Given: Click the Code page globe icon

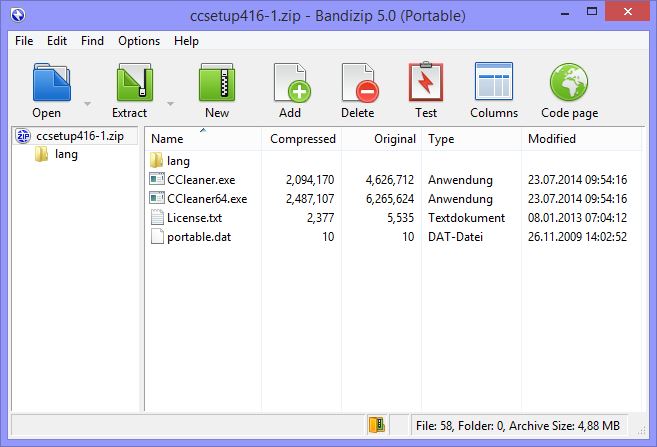Looking at the screenshot, I should click(x=569, y=82).
